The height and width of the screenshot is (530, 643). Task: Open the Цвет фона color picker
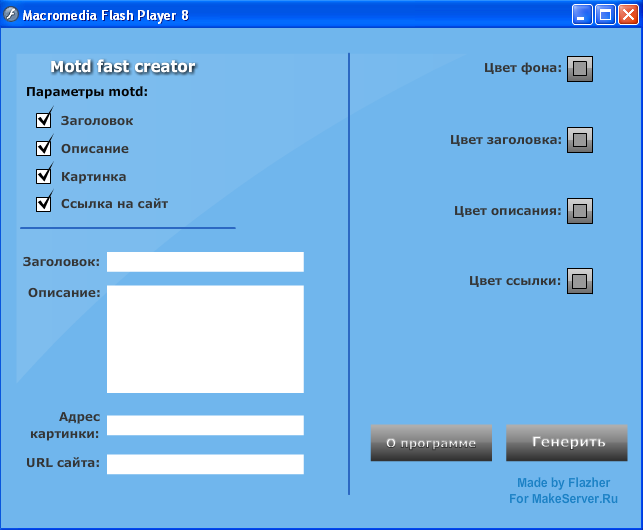pyautogui.click(x=579, y=69)
